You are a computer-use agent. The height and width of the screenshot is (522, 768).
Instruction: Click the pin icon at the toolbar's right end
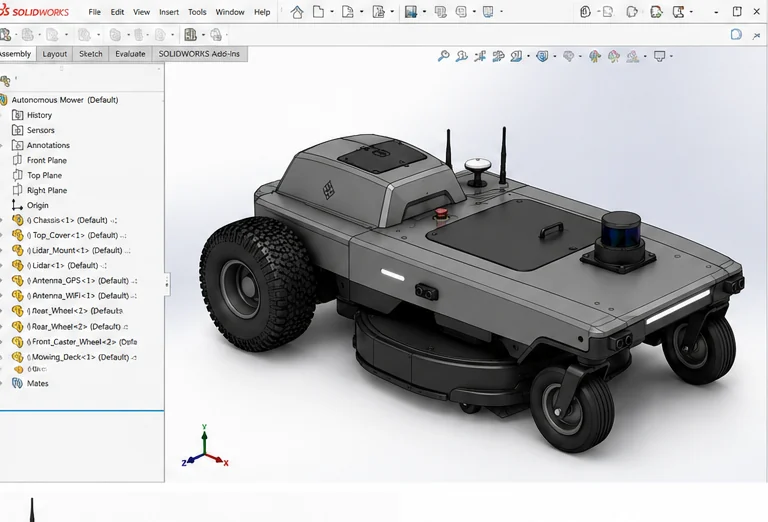(756, 35)
